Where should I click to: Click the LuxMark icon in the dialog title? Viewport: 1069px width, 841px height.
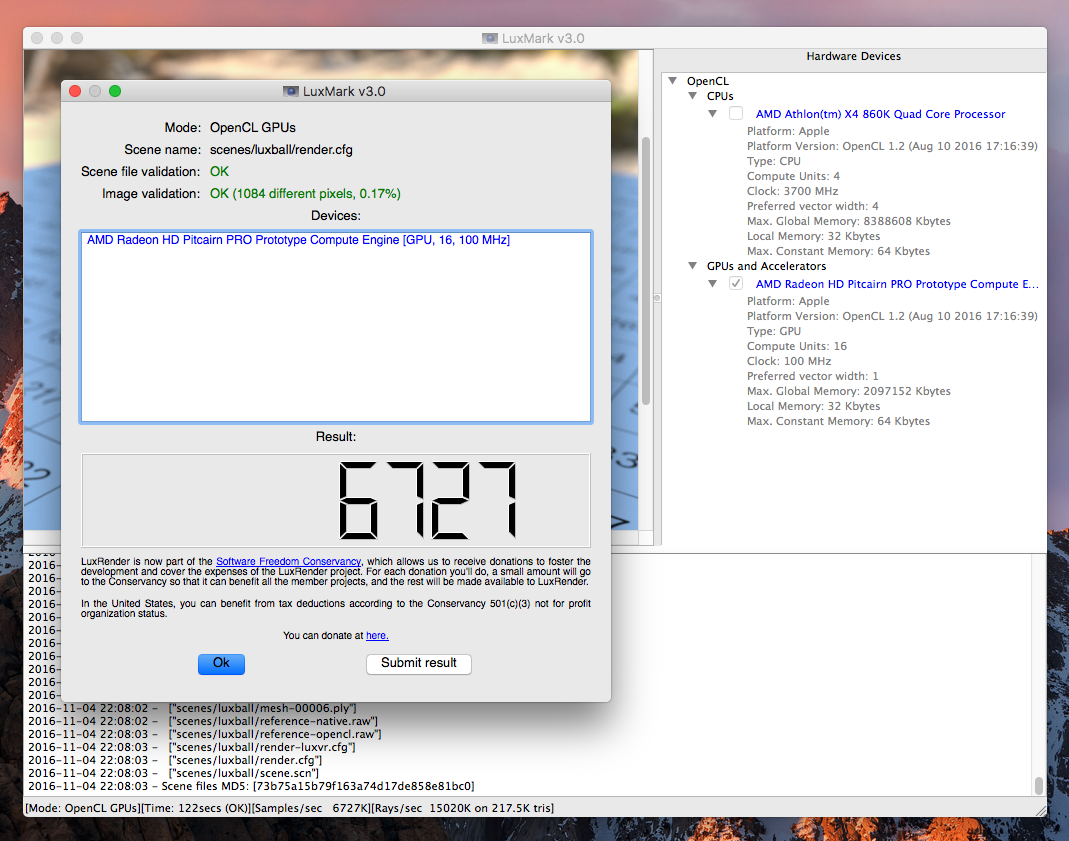290,91
